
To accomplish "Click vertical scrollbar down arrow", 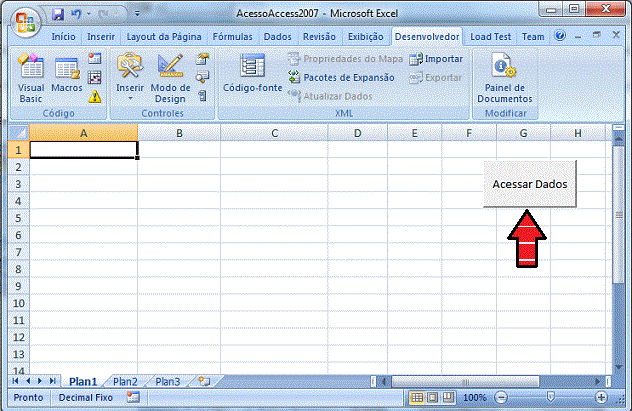I will tap(618, 367).
